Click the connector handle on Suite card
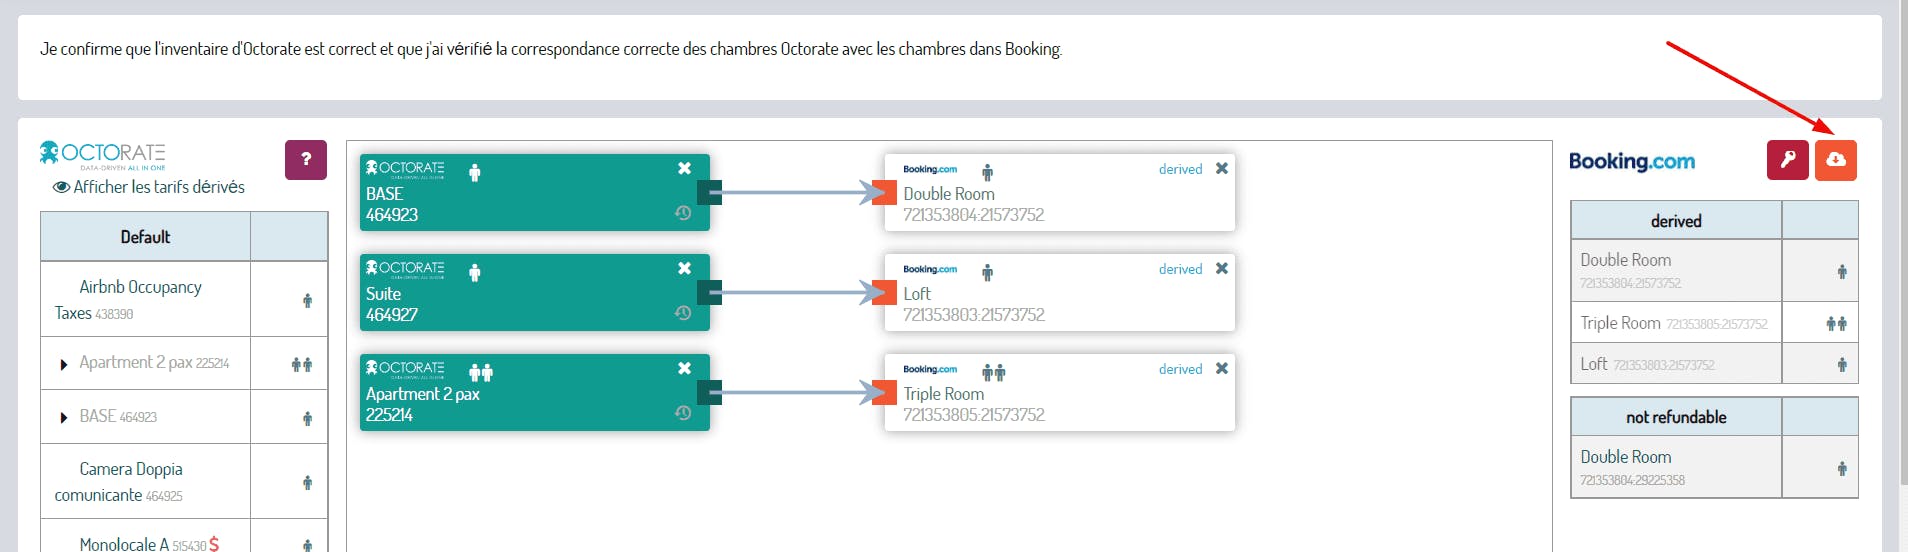The width and height of the screenshot is (1908, 552). pos(710,292)
